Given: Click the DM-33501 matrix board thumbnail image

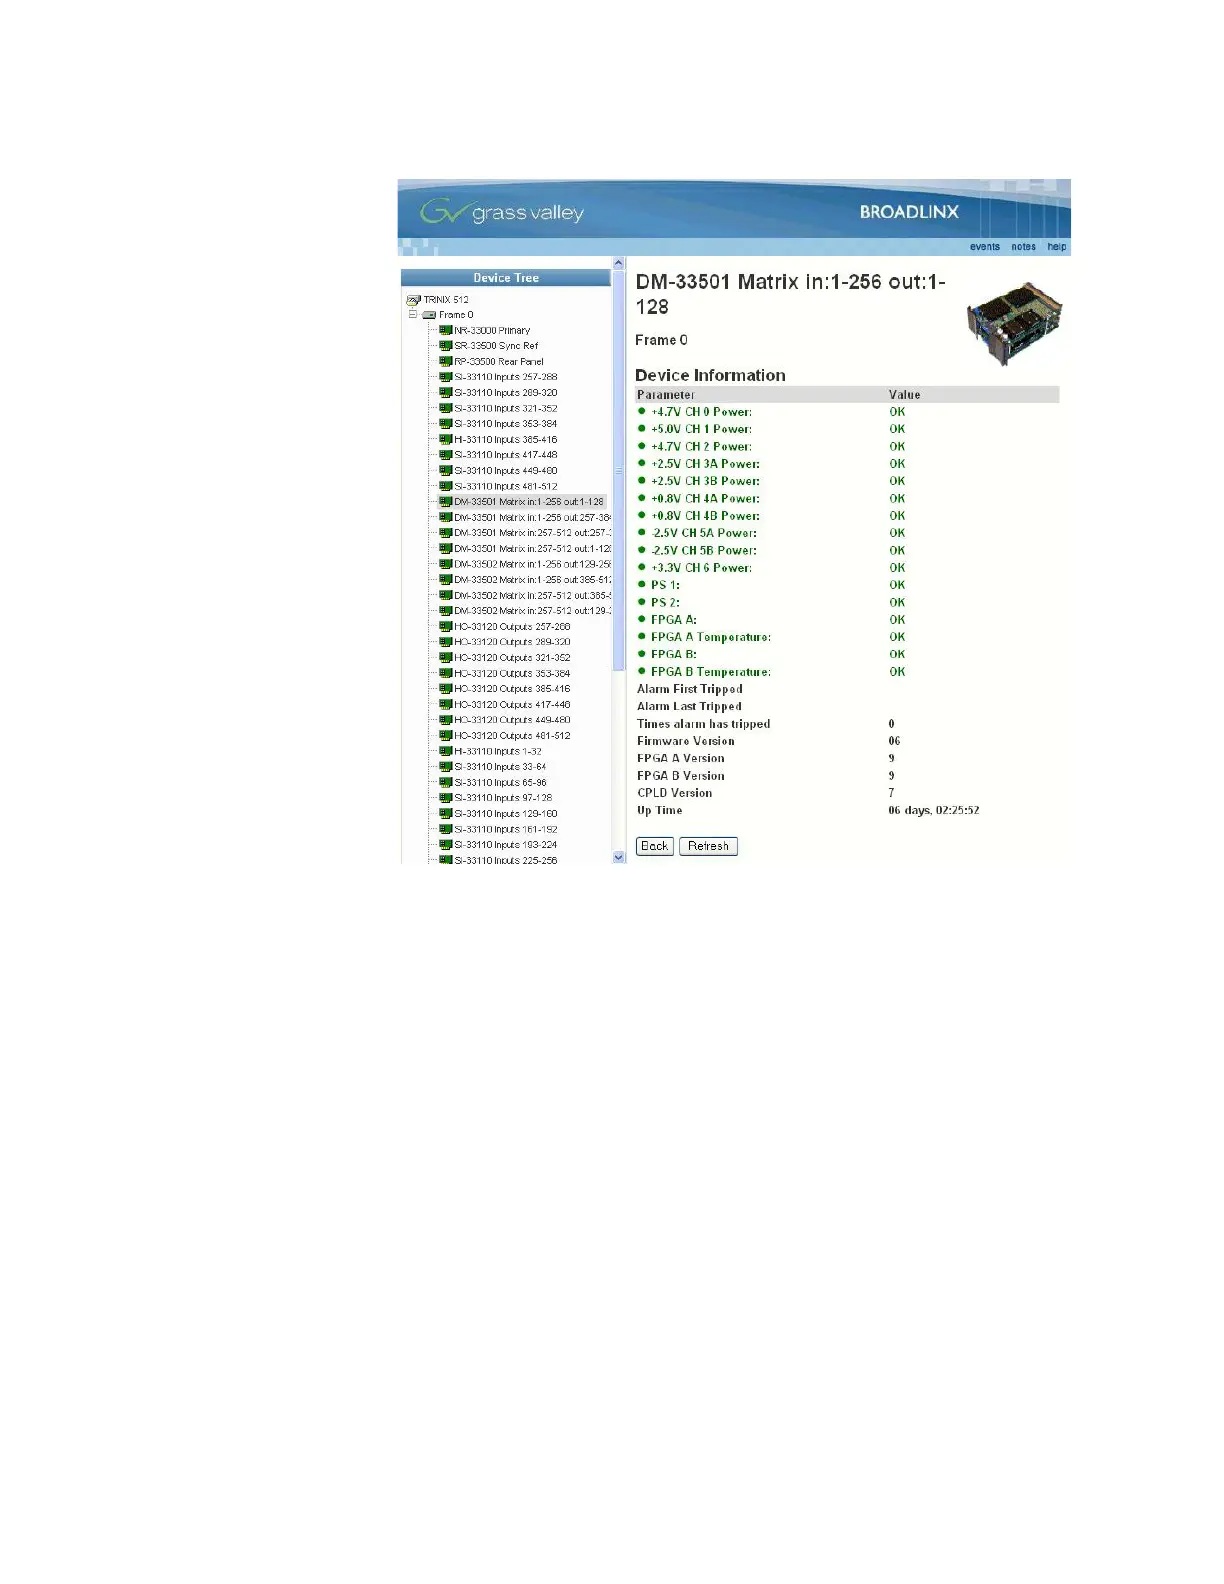Looking at the screenshot, I should click(x=1013, y=323).
